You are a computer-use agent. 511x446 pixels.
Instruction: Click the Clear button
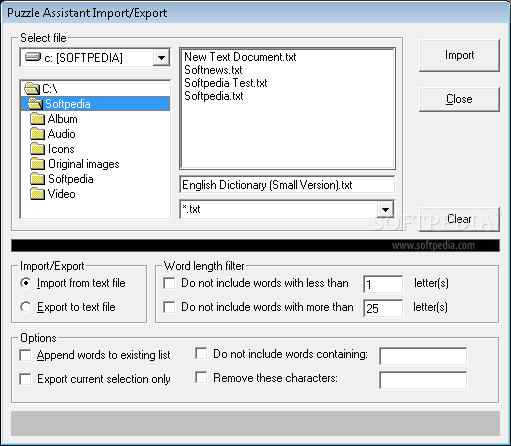(459, 219)
